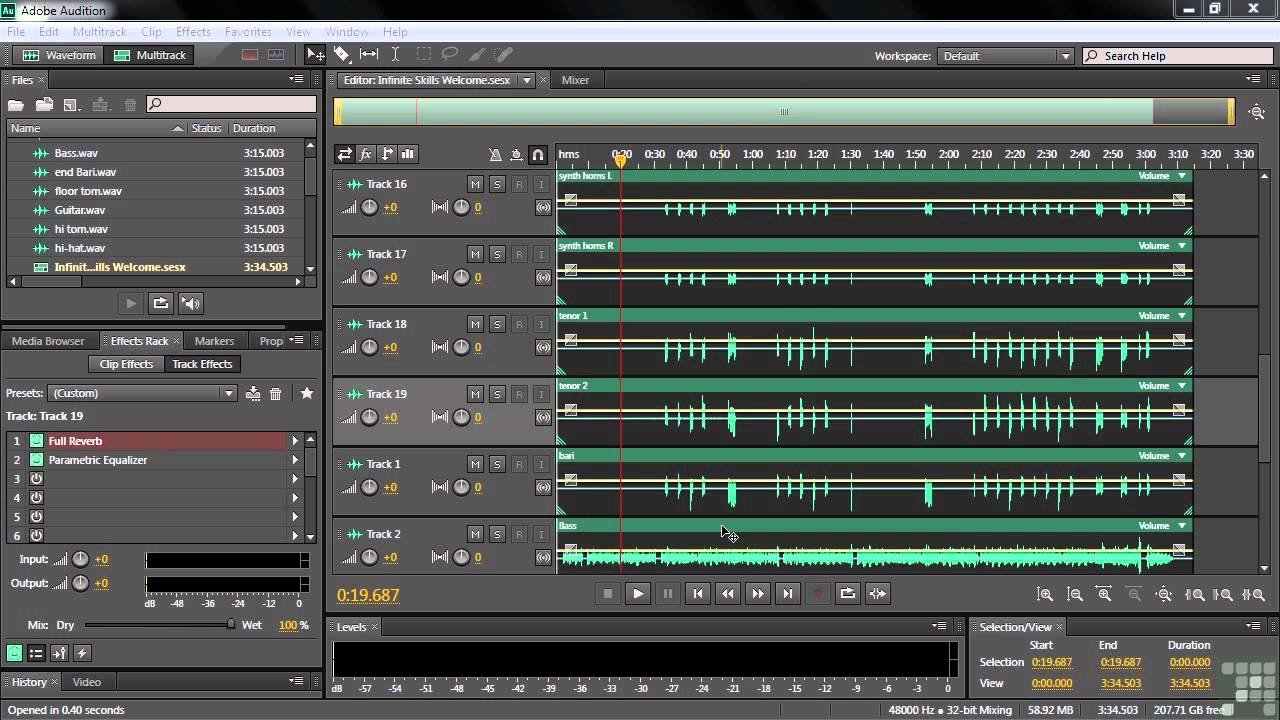Image resolution: width=1280 pixels, height=720 pixels.
Task: Arm Track 1 for record
Action: [519, 464]
